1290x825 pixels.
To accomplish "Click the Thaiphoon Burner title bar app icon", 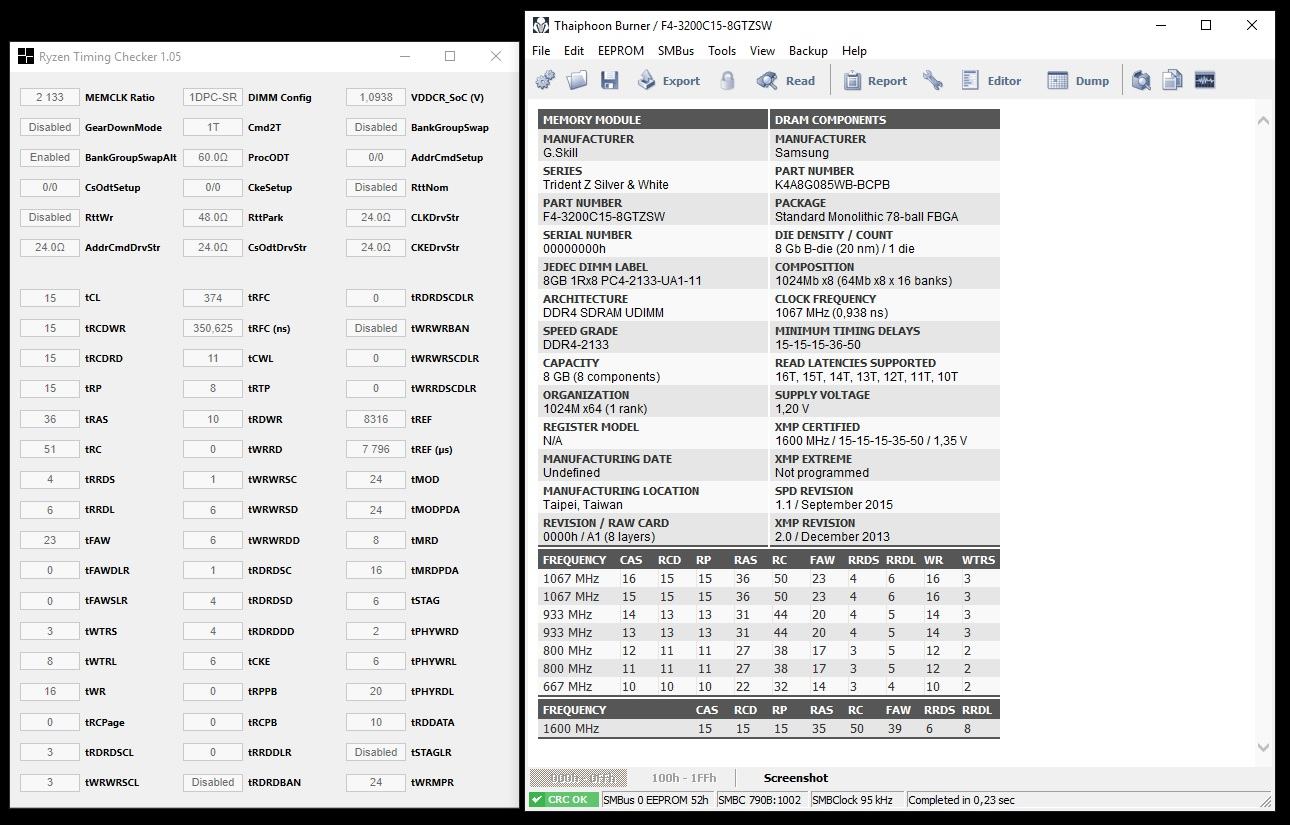I will click(541, 25).
